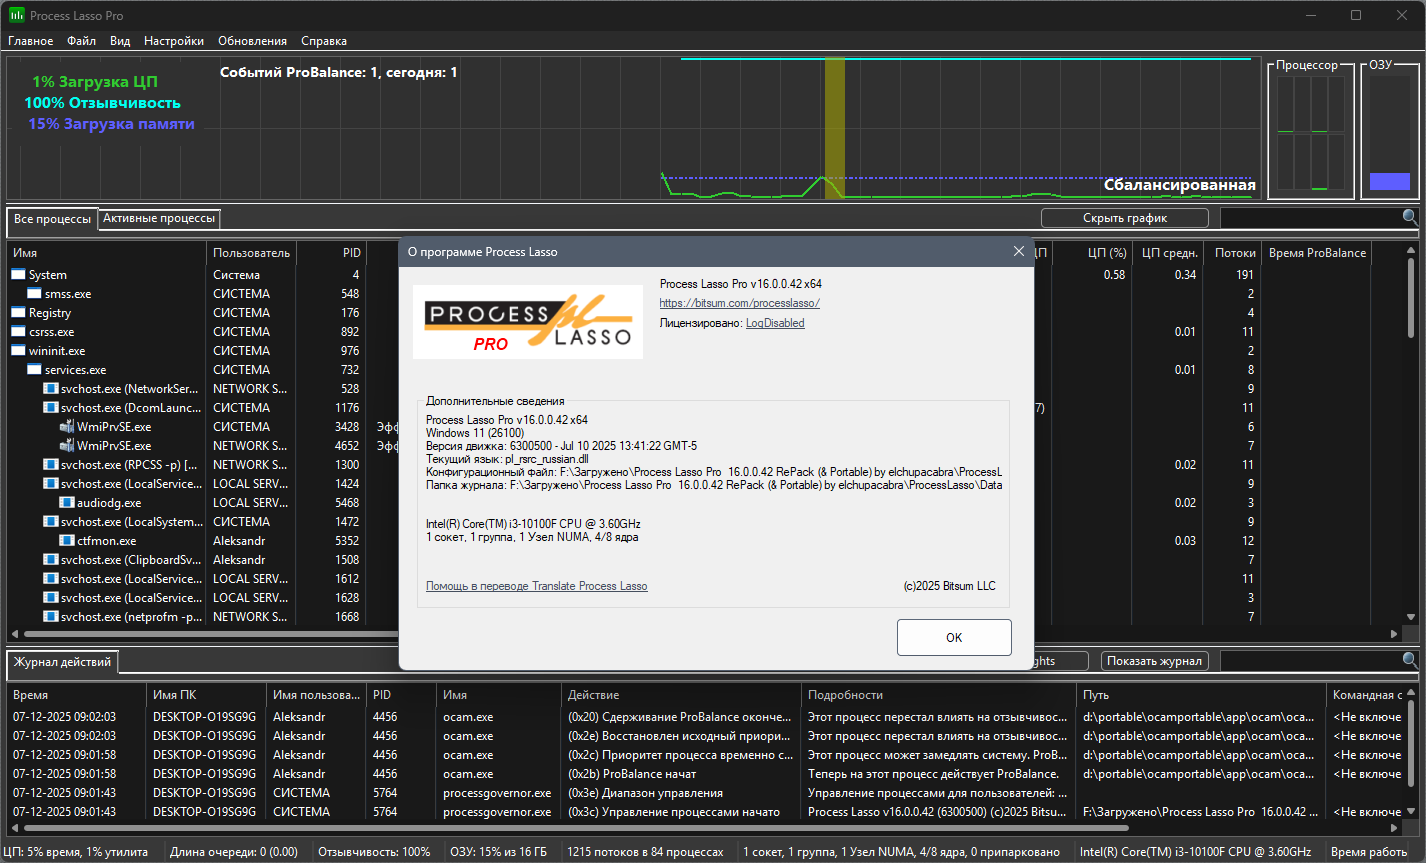Click the Process Lasso Pro logo image
This screenshot has height=863, width=1426.
point(528,322)
